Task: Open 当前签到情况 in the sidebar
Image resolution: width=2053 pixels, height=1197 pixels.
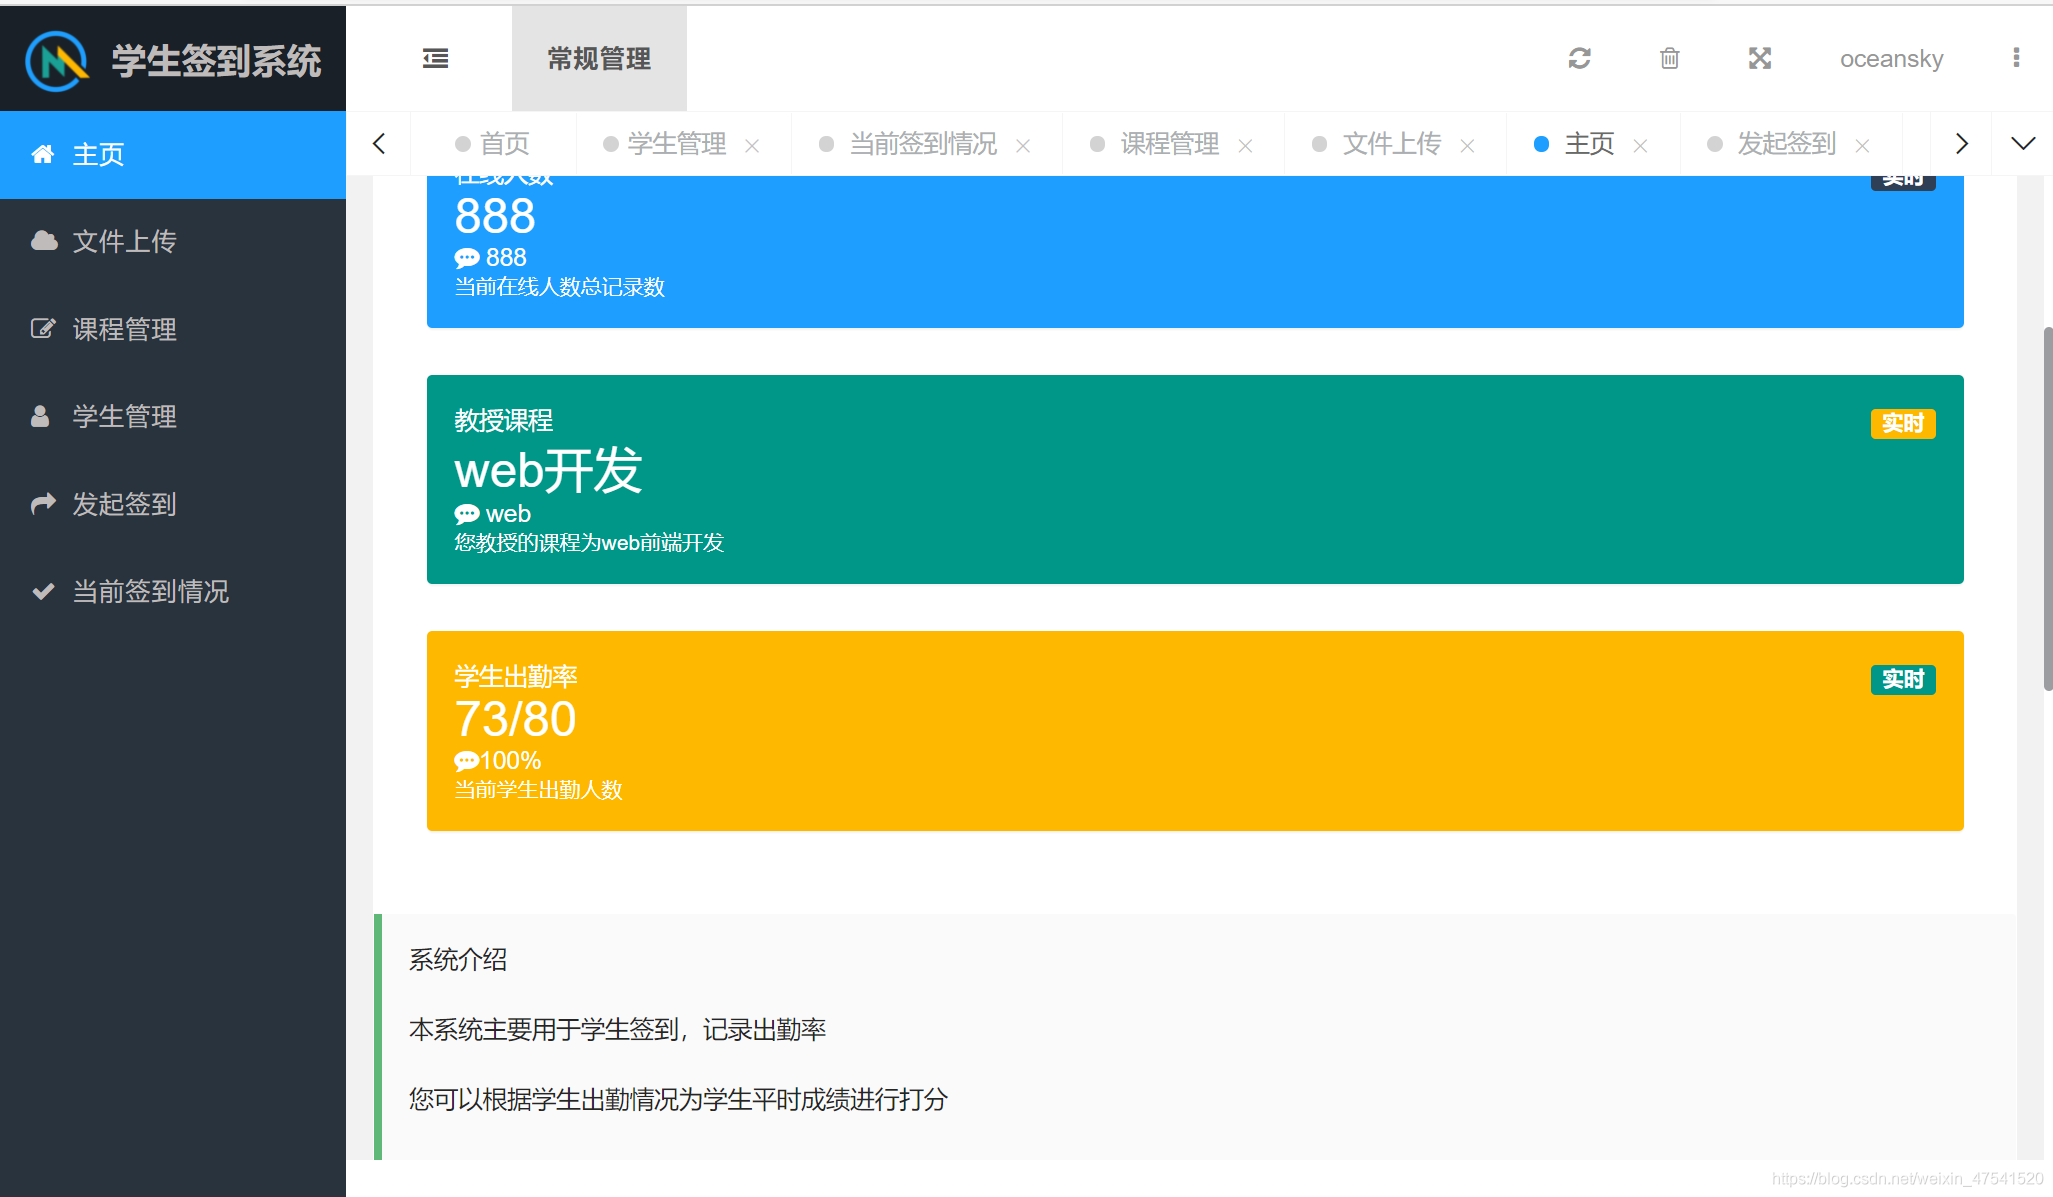Action: point(173,591)
